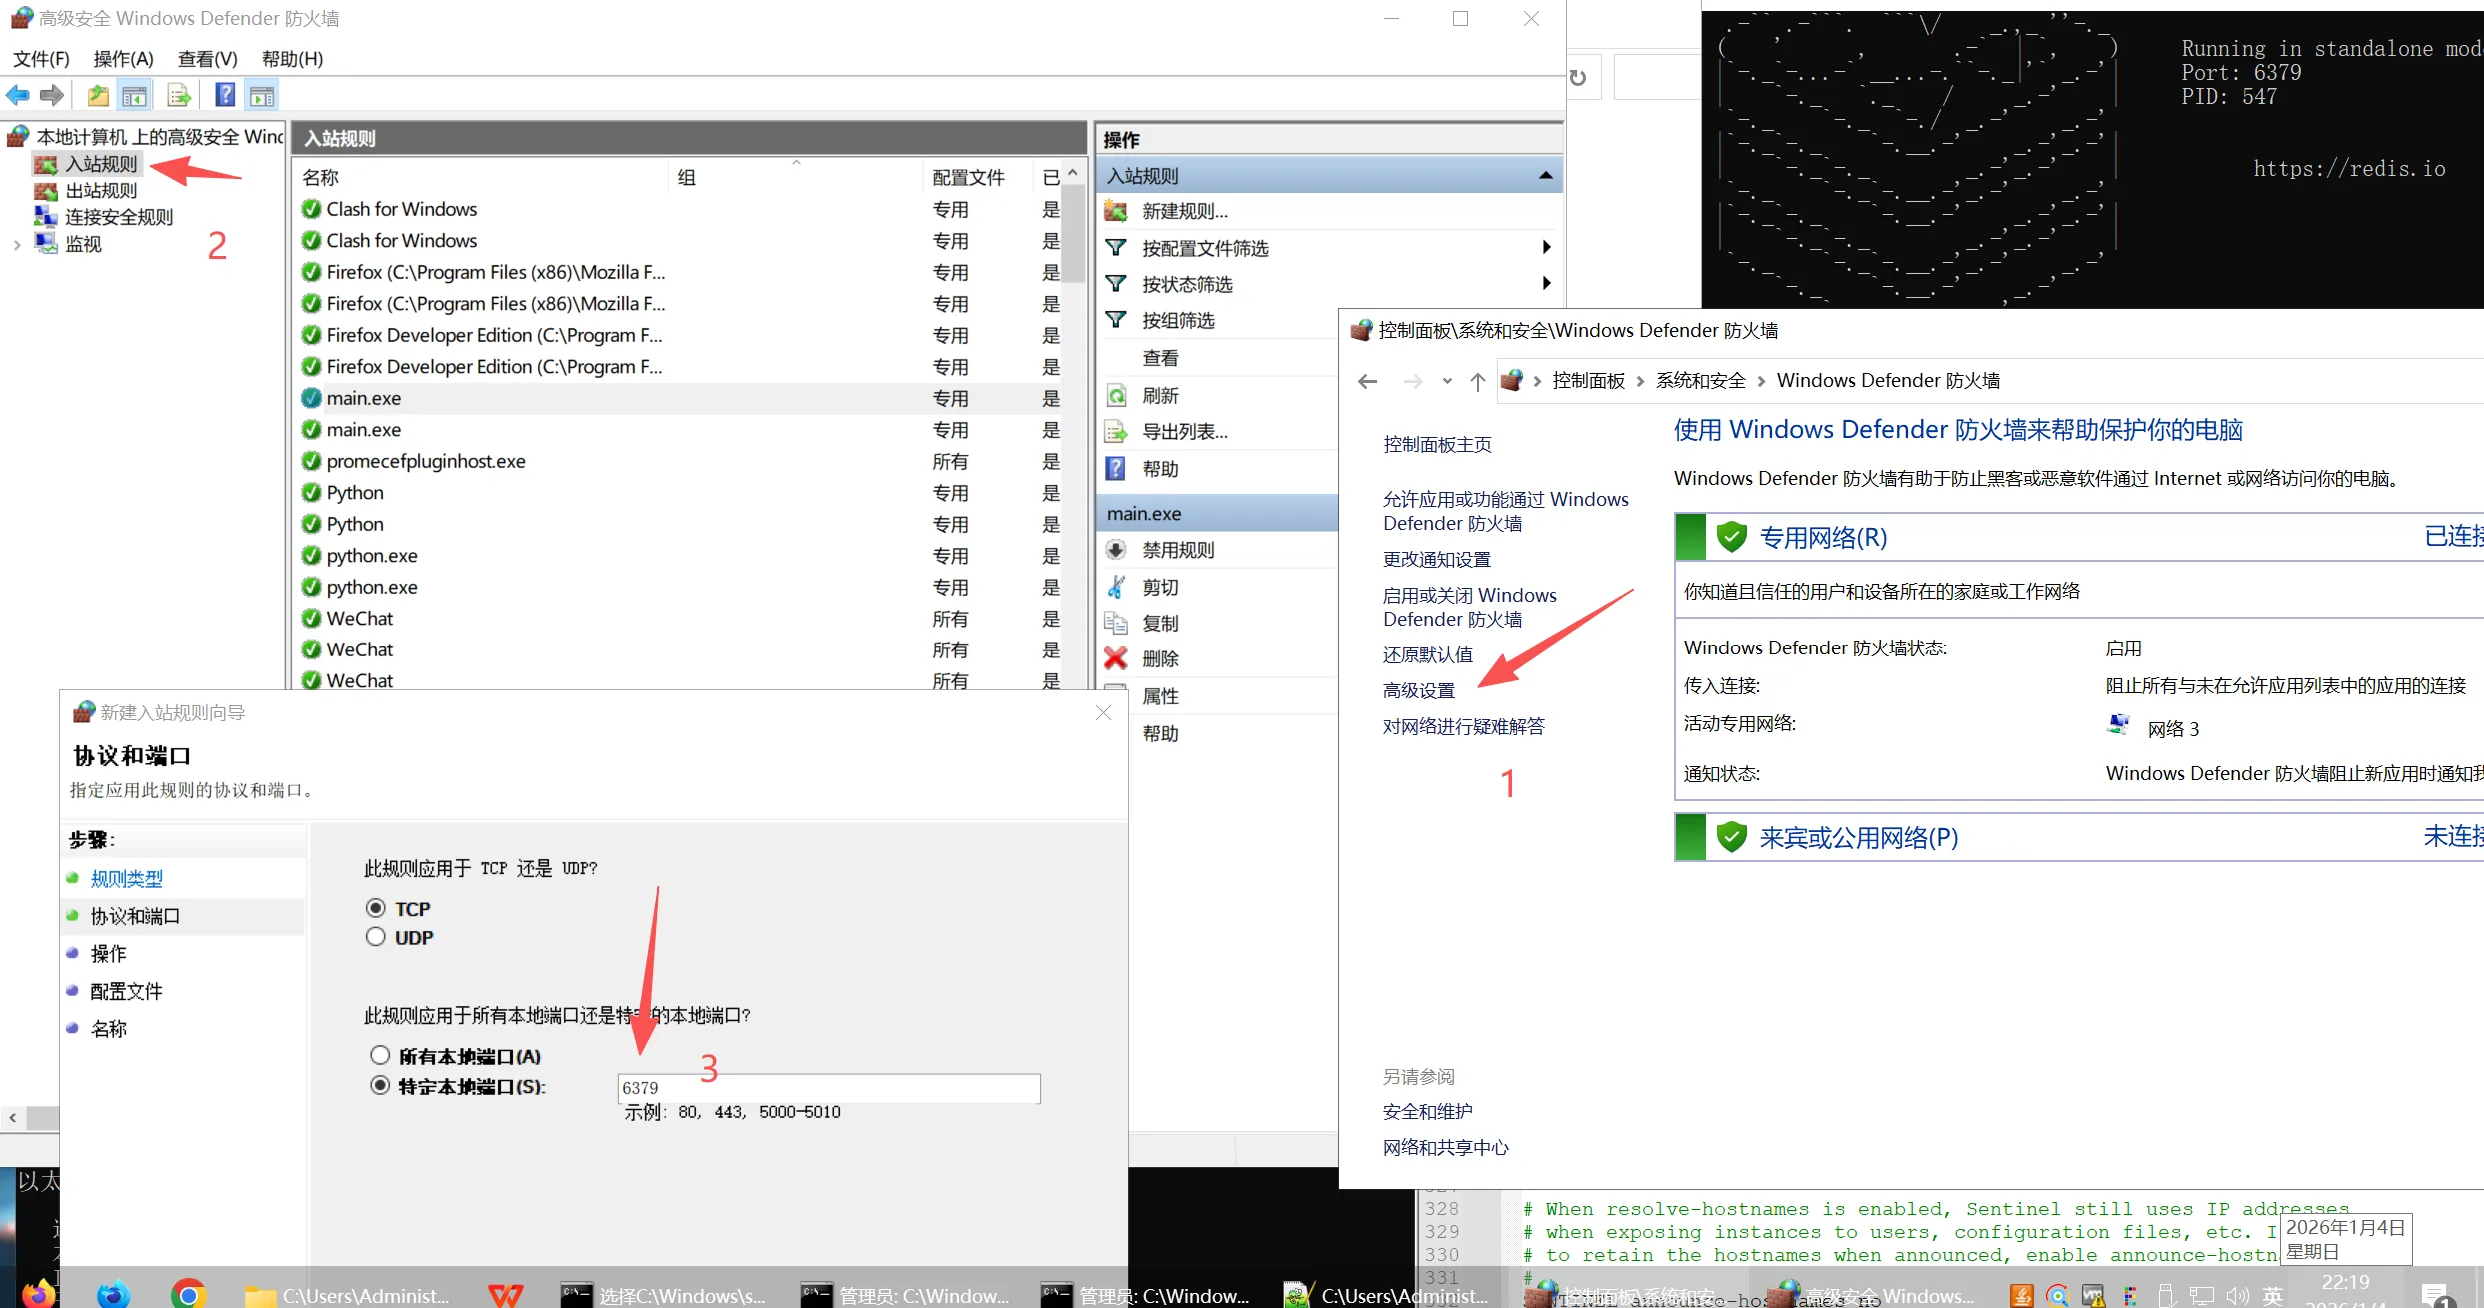2484x1308 pixels.
Task: Expand the 按配置文件筛选 submenu arrow
Action: tap(1546, 248)
